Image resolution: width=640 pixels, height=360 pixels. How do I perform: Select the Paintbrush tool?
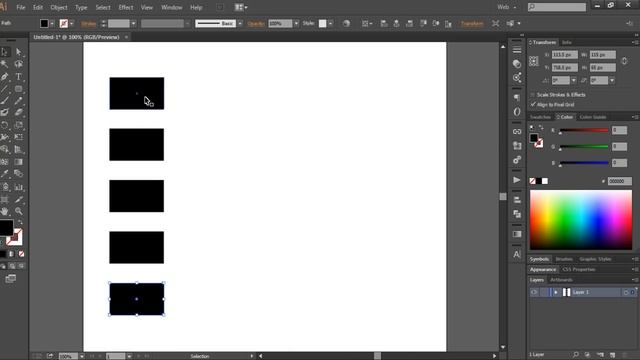(4, 100)
